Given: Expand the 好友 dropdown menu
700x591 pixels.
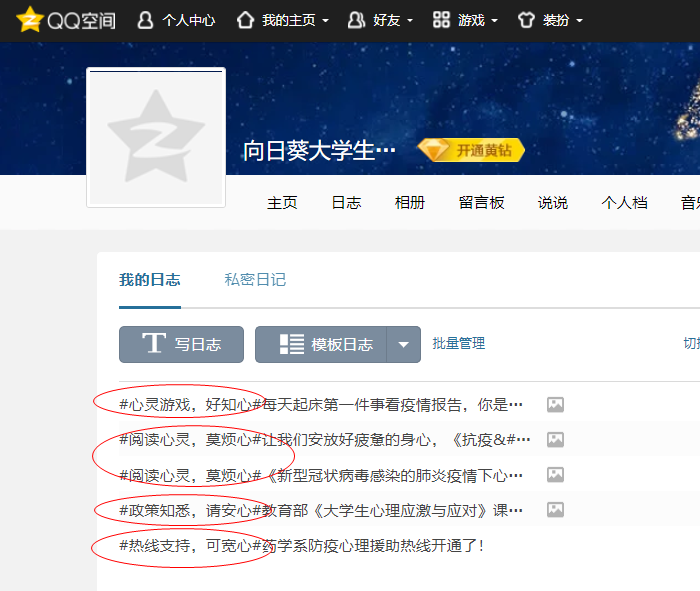Looking at the screenshot, I should [x=379, y=20].
